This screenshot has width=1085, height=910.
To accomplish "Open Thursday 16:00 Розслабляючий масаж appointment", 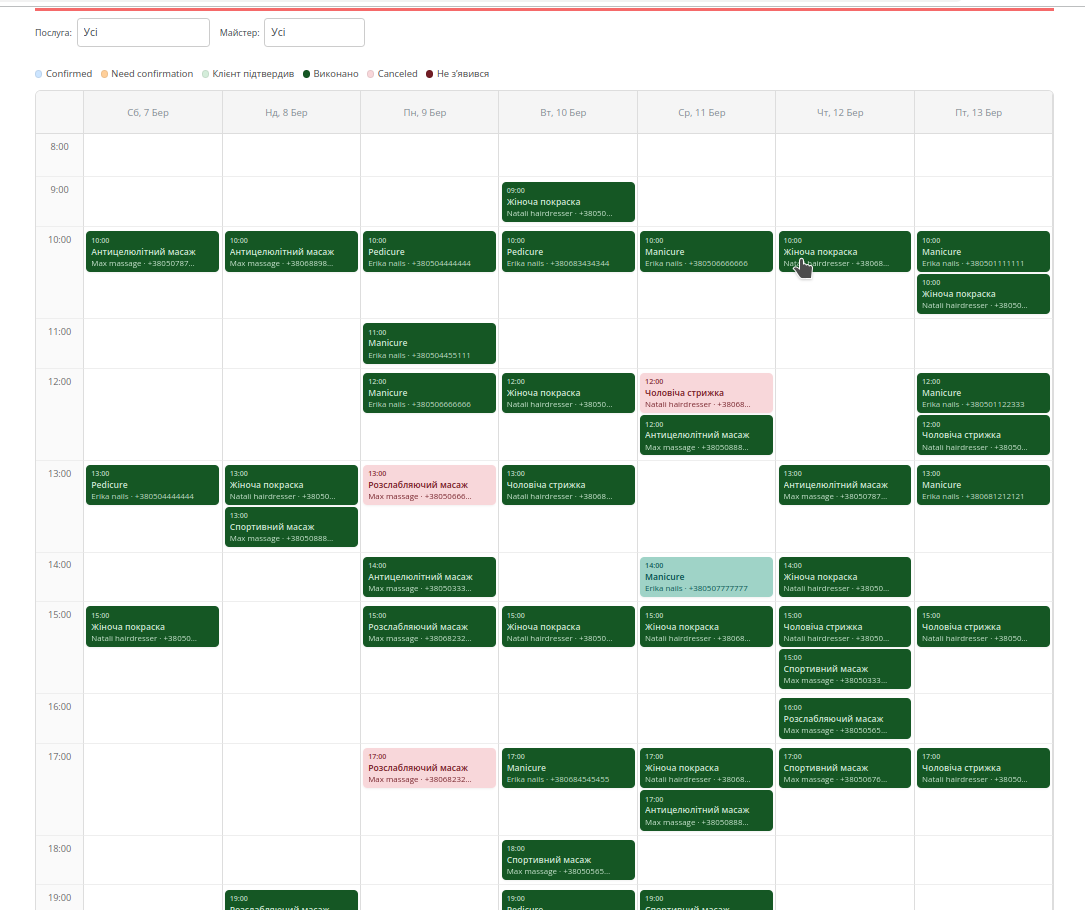I will tap(844, 719).
